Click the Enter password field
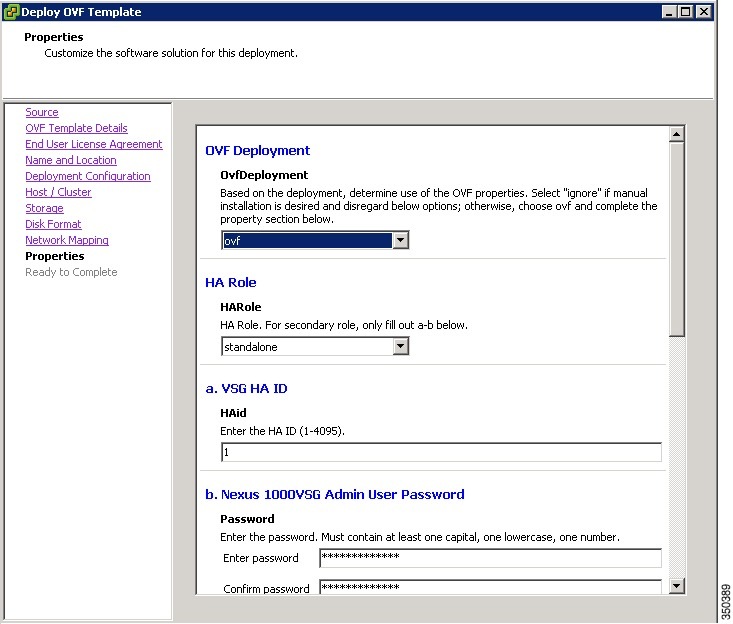Screen dimensions: 733x624 coord(490,558)
